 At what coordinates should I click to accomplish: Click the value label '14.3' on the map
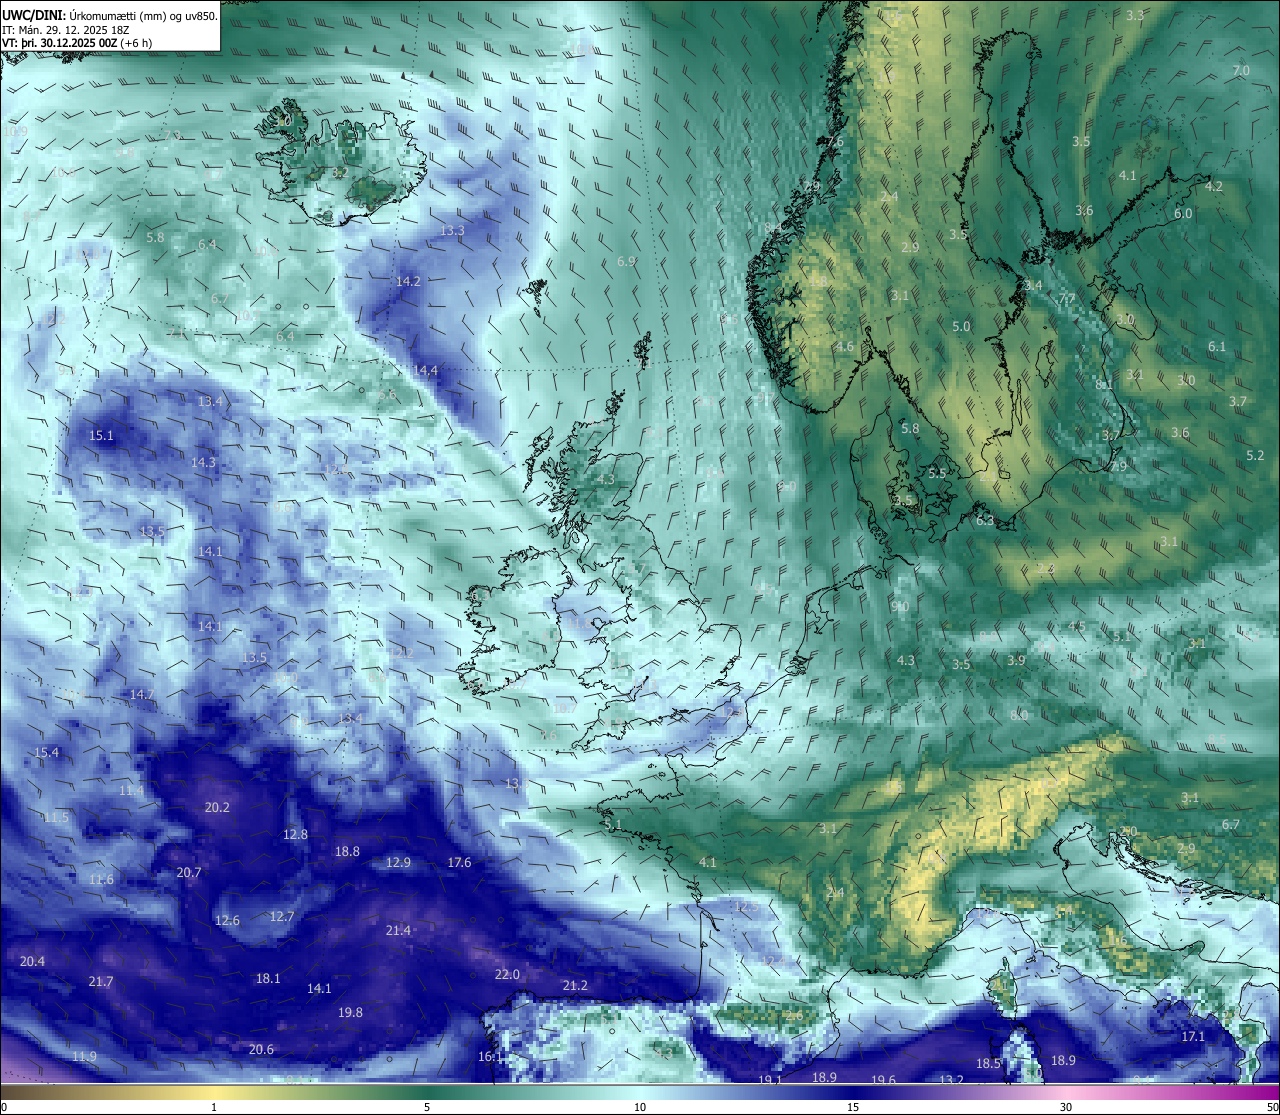[x=203, y=463]
